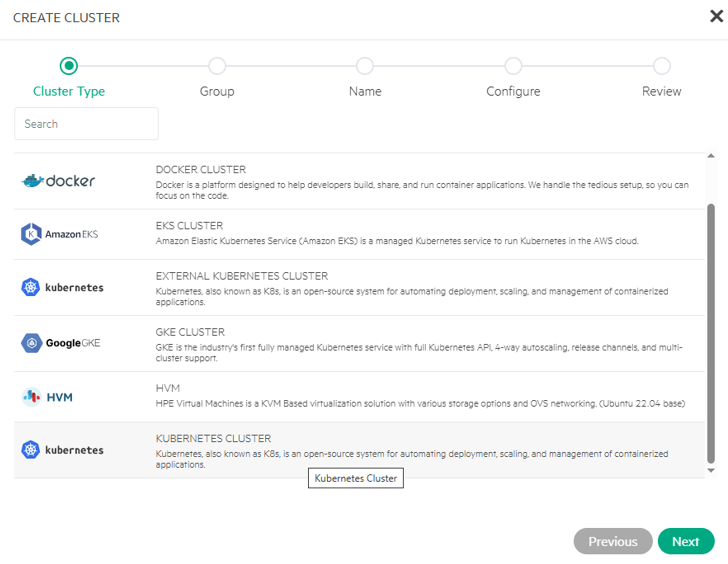
Task: Choose the Amazon EKS logo
Action: [x=60, y=234]
